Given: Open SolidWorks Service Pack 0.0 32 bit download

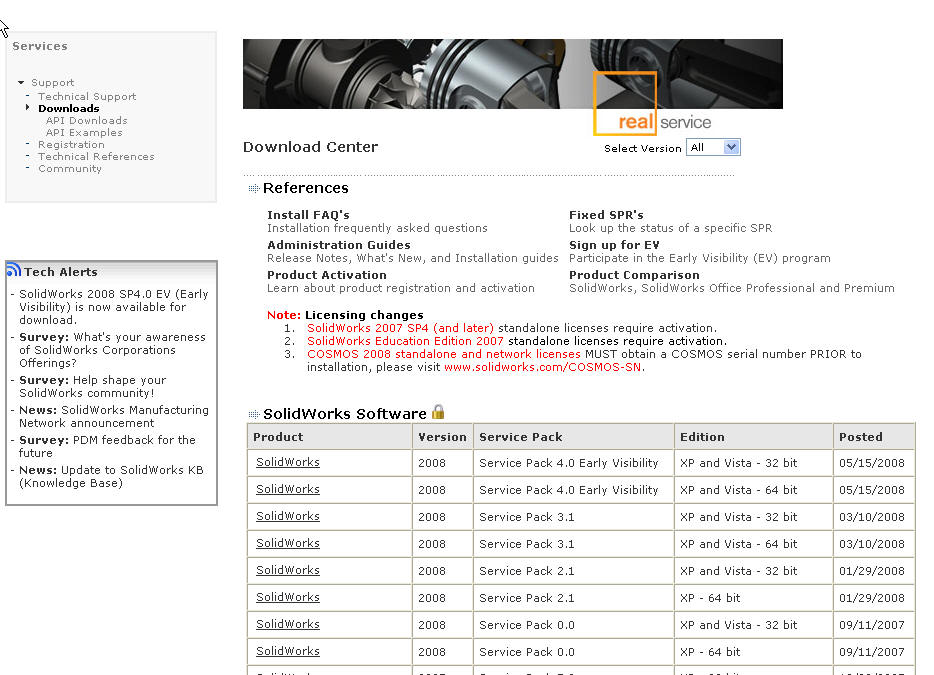Looking at the screenshot, I should click(x=288, y=624).
